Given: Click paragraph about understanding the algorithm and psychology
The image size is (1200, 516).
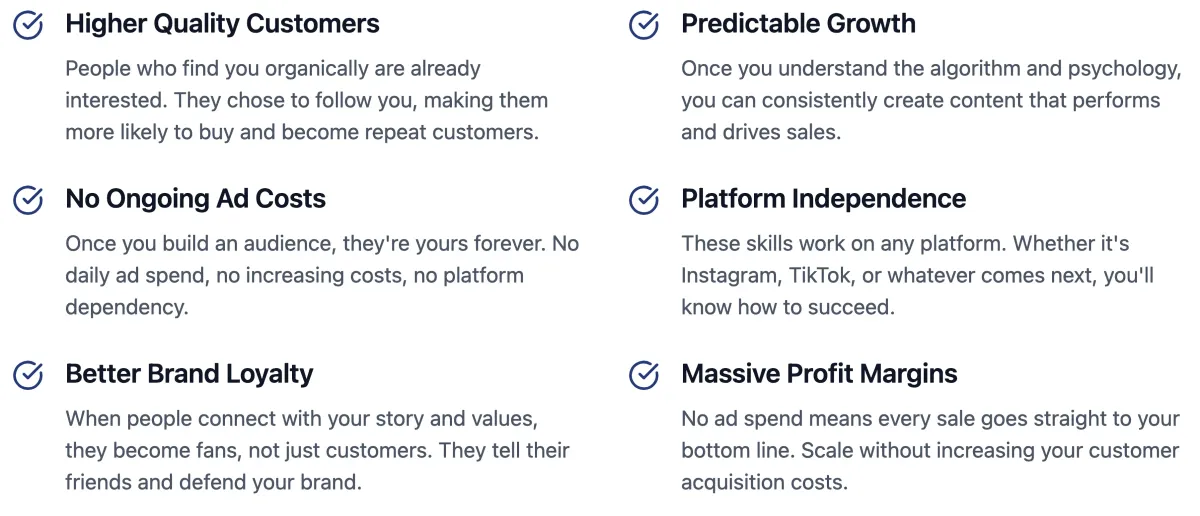Looking at the screenshot, I should click(x=931, y=101).
